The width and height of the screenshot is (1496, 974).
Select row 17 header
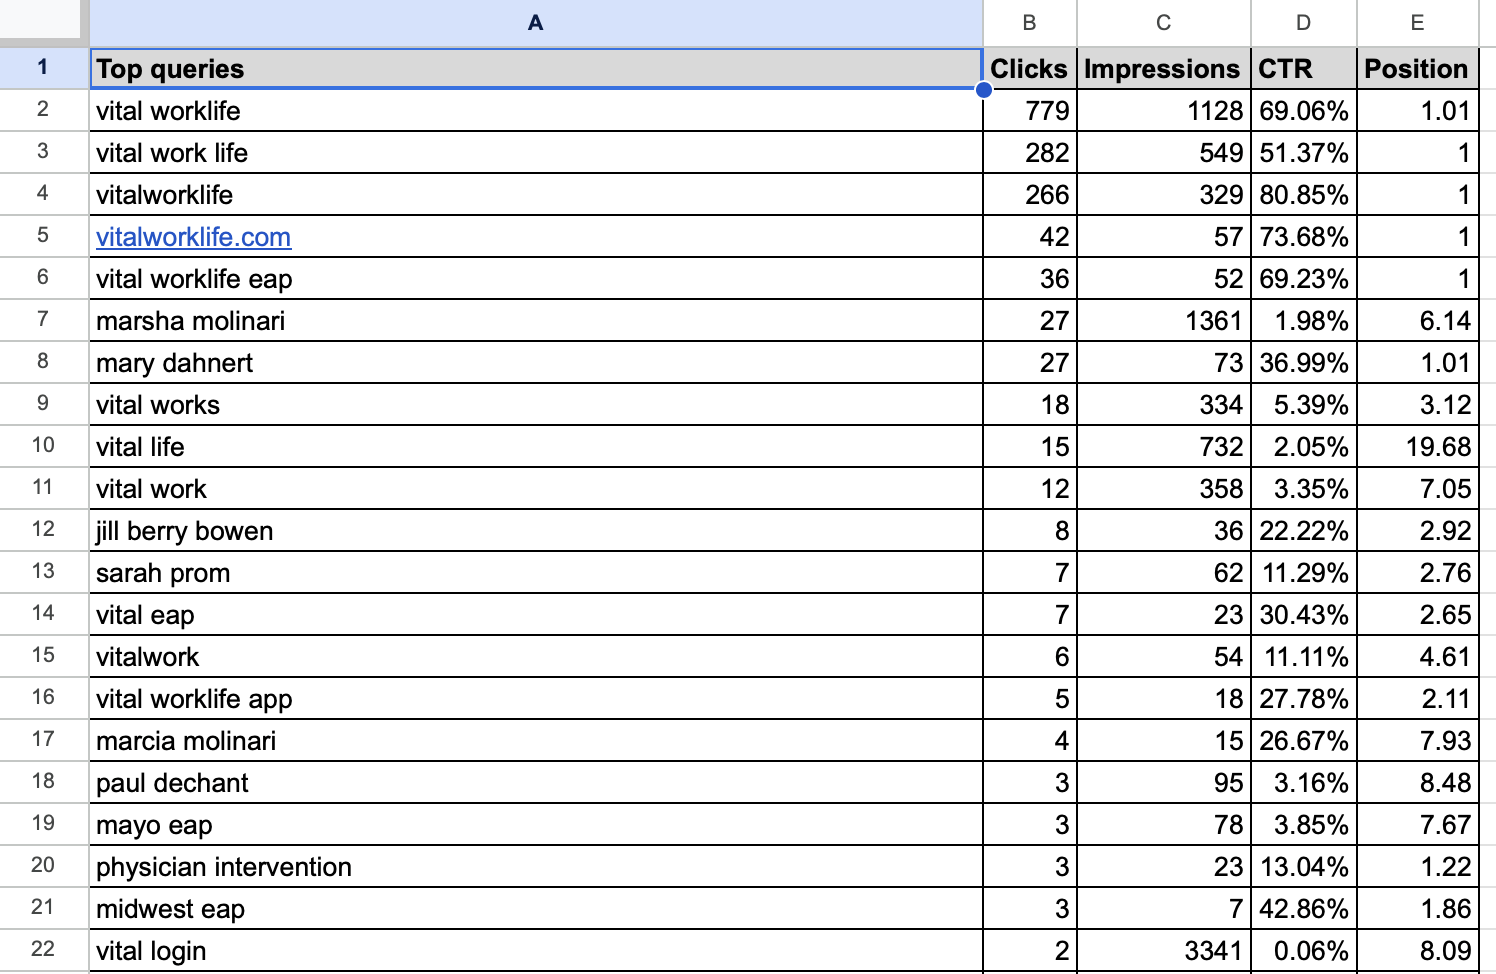(x=44, y=740)
